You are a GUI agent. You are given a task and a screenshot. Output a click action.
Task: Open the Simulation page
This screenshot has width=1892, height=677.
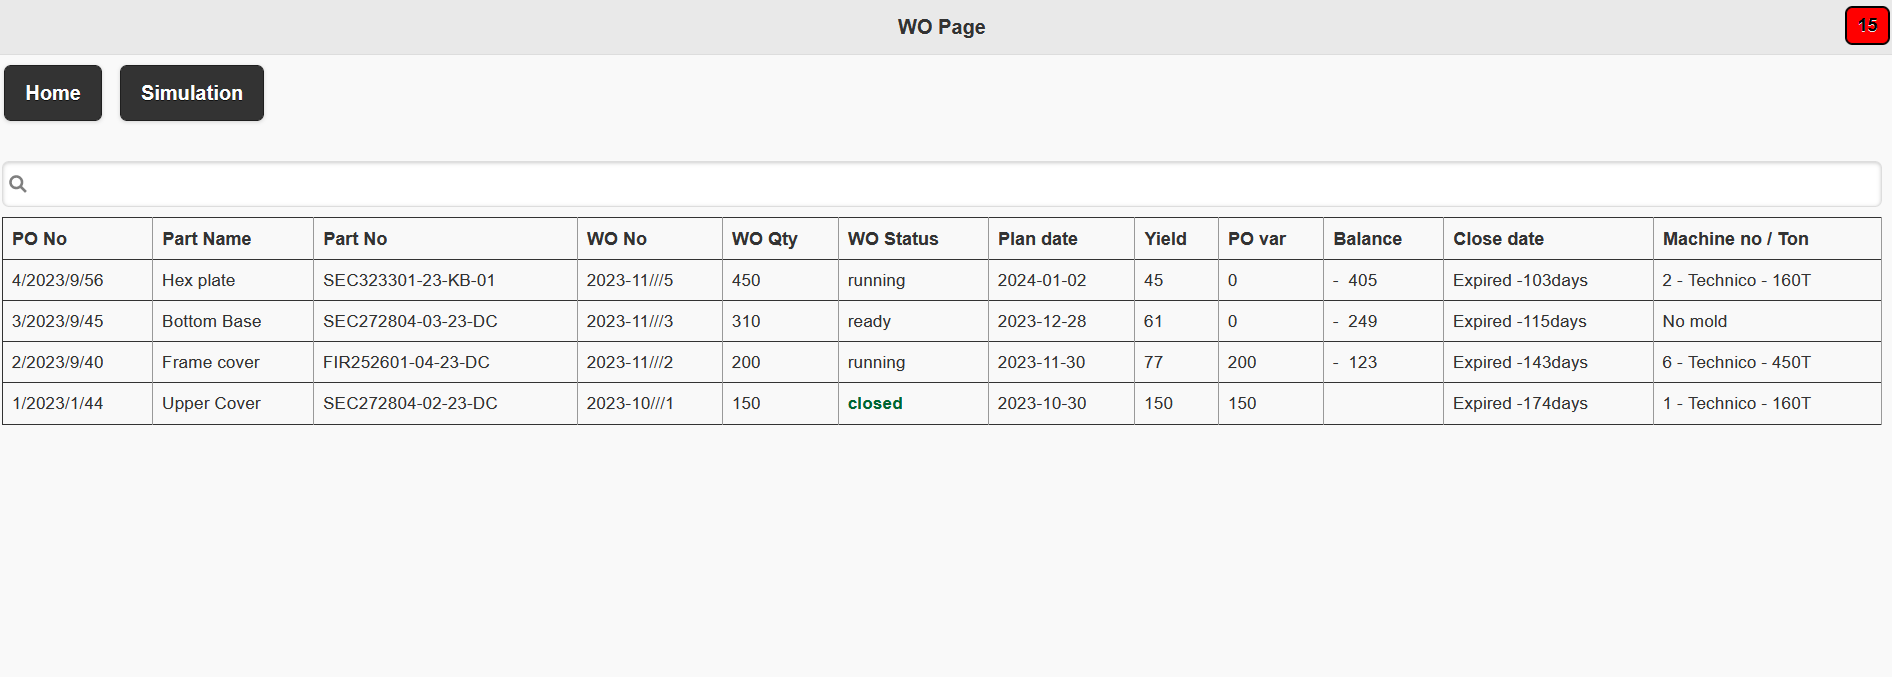[x=191, y=93]
